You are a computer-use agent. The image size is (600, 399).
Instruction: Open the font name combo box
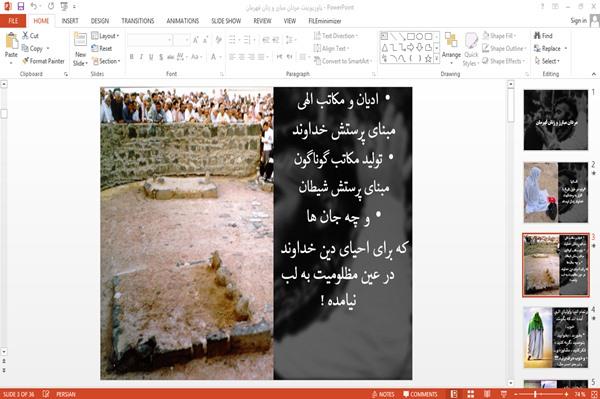[x=149, y=40]
